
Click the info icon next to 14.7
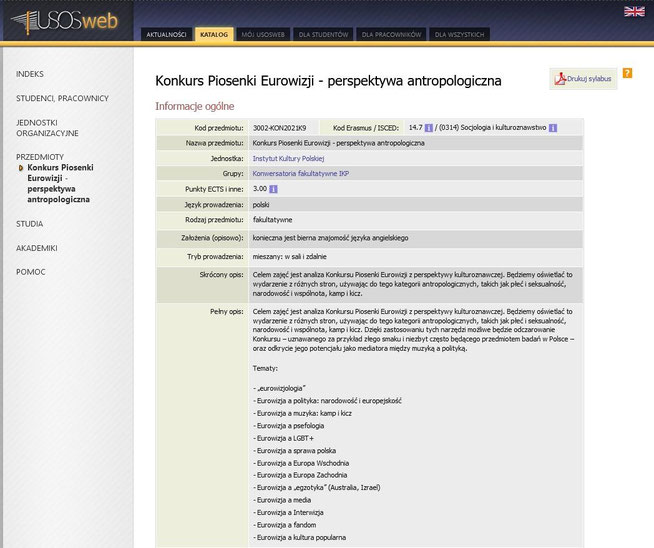(x=429, y=128)
